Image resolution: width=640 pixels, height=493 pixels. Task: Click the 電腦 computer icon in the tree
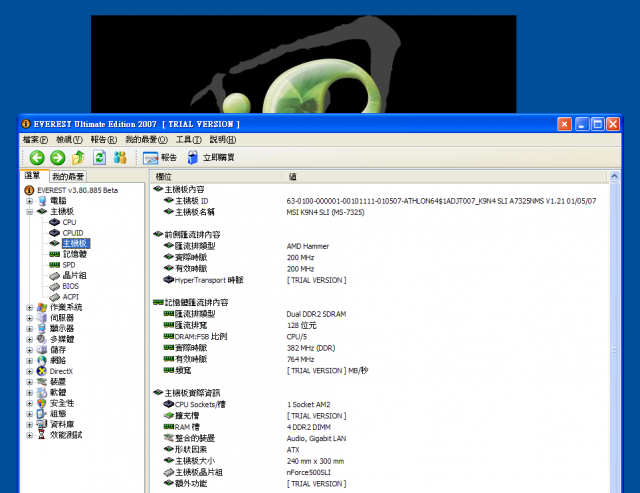tap(42, 201)
